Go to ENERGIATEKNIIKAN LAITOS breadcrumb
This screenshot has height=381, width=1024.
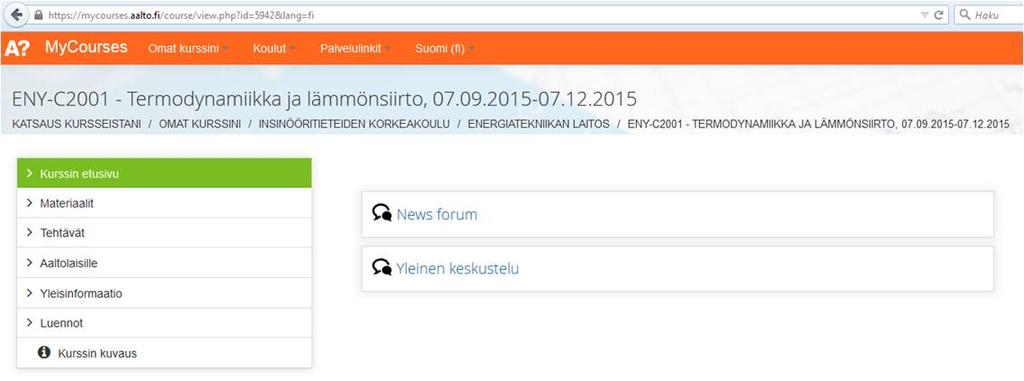pos(539,124)
